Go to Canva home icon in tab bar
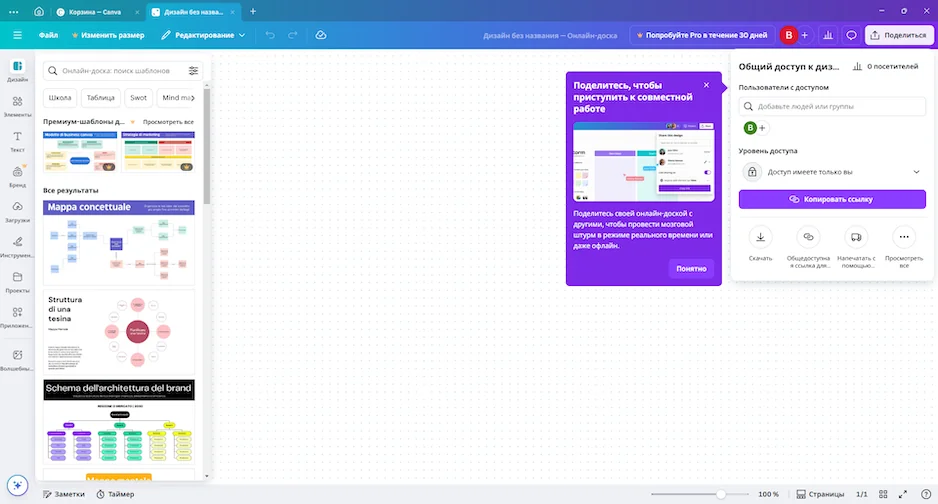This screenshot has height=504, width=938. tap(39, 11)
